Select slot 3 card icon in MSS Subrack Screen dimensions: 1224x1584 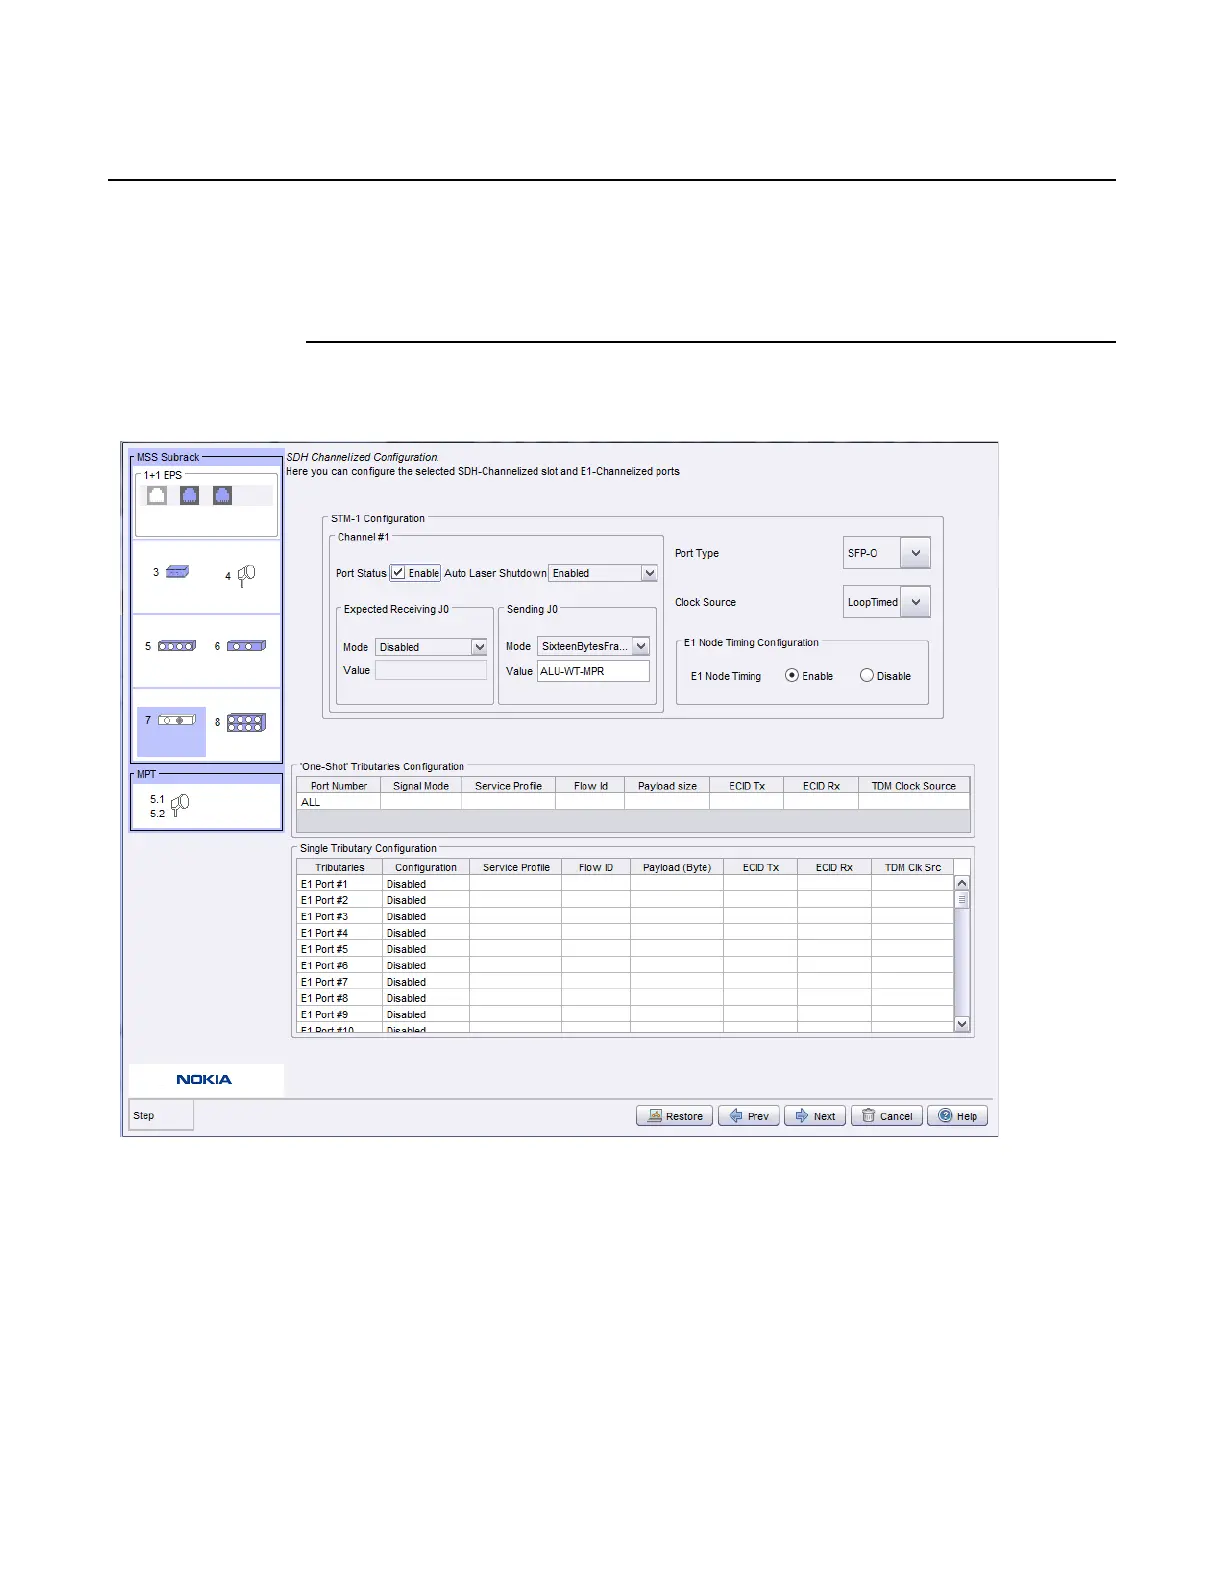point(177,572)
